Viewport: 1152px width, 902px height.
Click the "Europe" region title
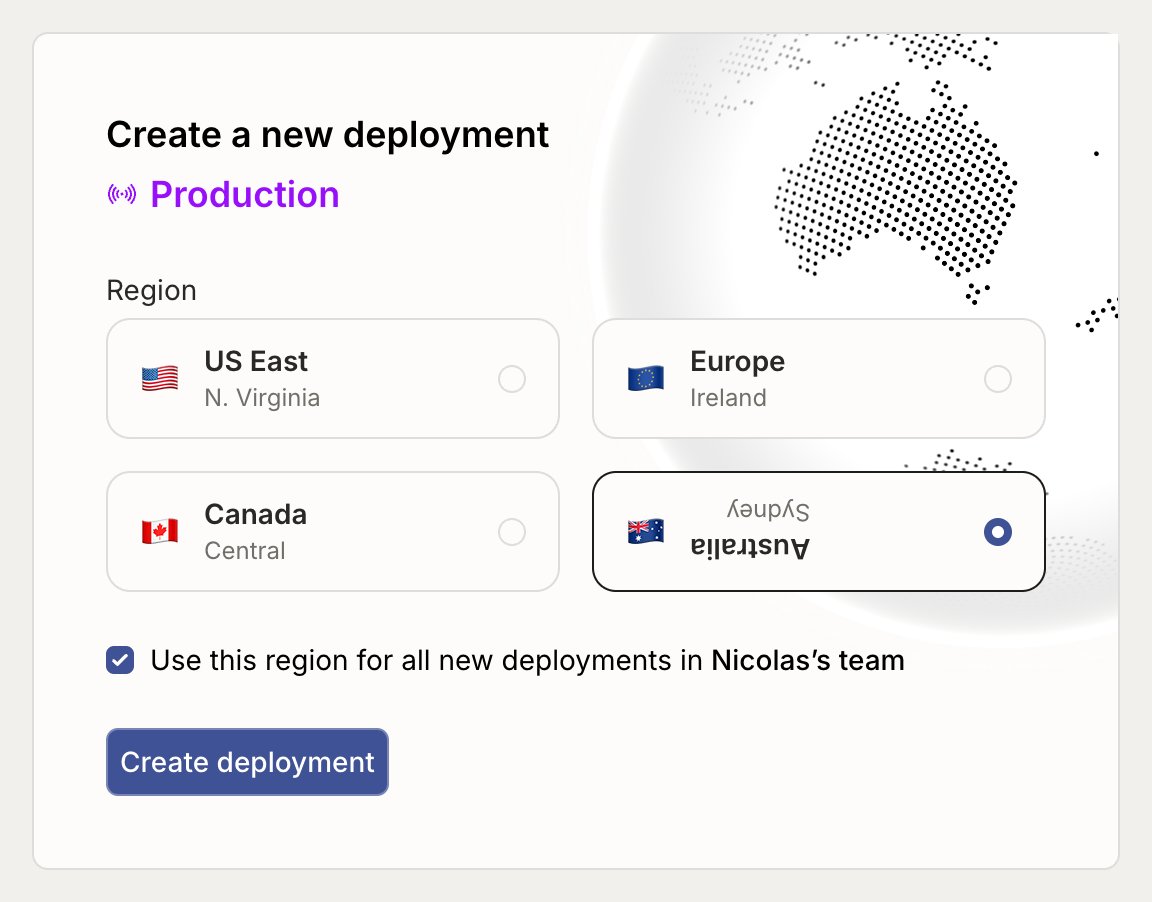pyautogui.click(x=738, y=361)
